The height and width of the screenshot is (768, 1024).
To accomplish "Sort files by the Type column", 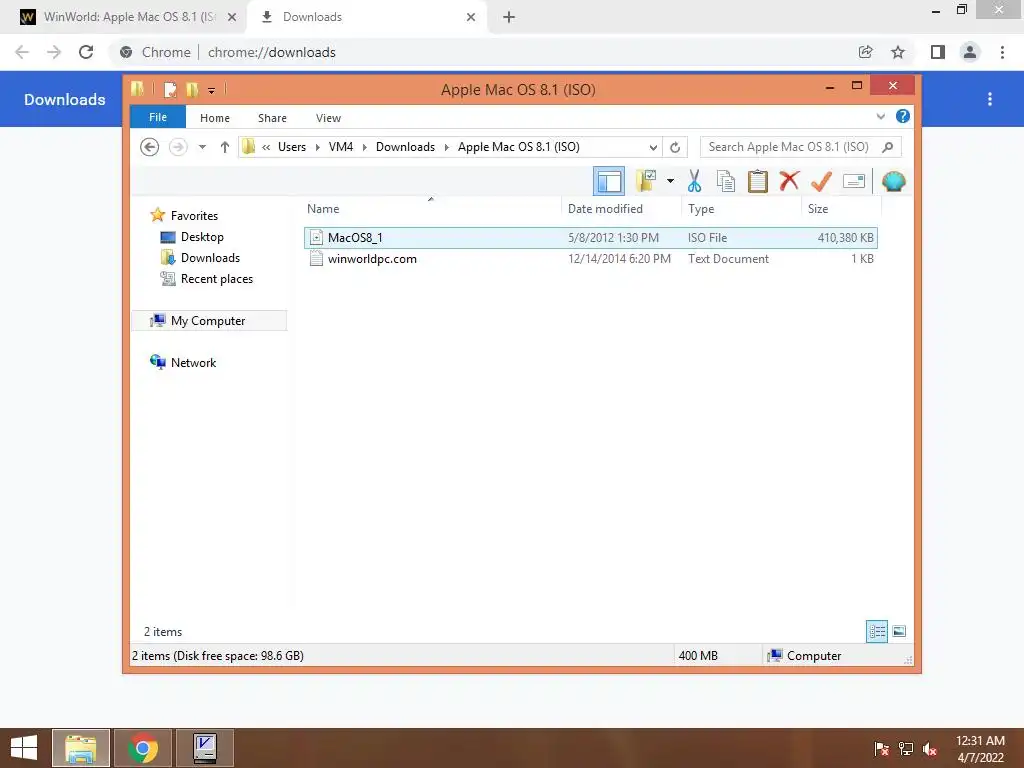I will [741, 209].
